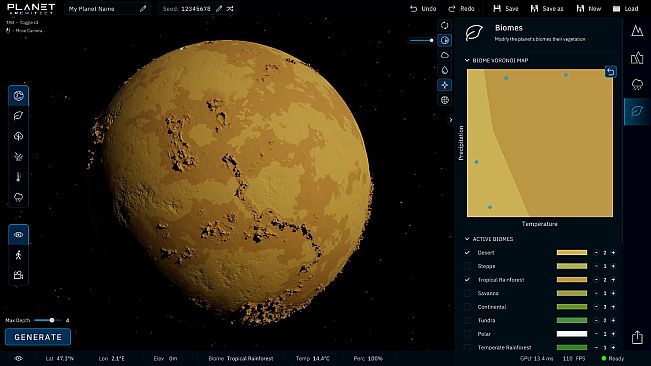The width and height of the screenshot is (651, 366).
Task: Click the Seed 12345678 field
Action: (x=197, y=9)
